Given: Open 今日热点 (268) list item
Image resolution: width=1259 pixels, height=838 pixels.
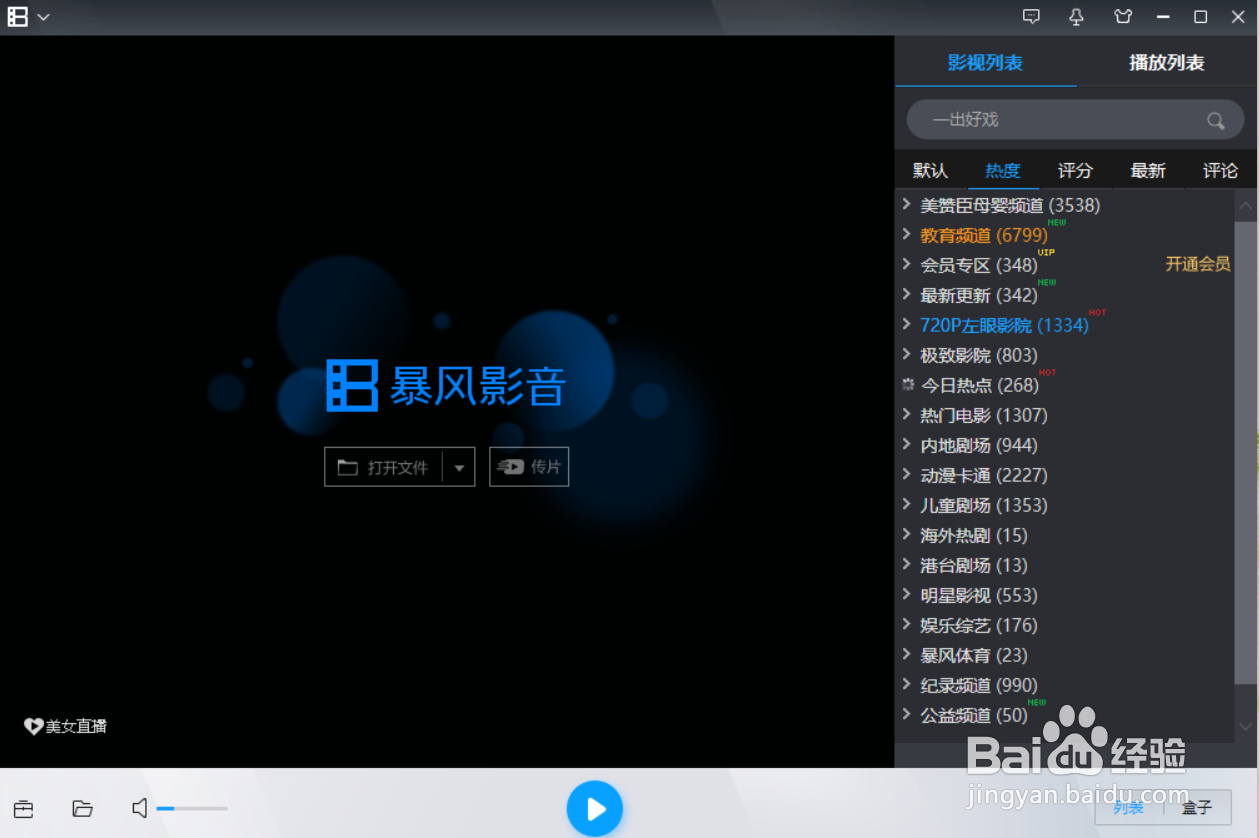Looking at the screenshot, I should click(979, 385).
